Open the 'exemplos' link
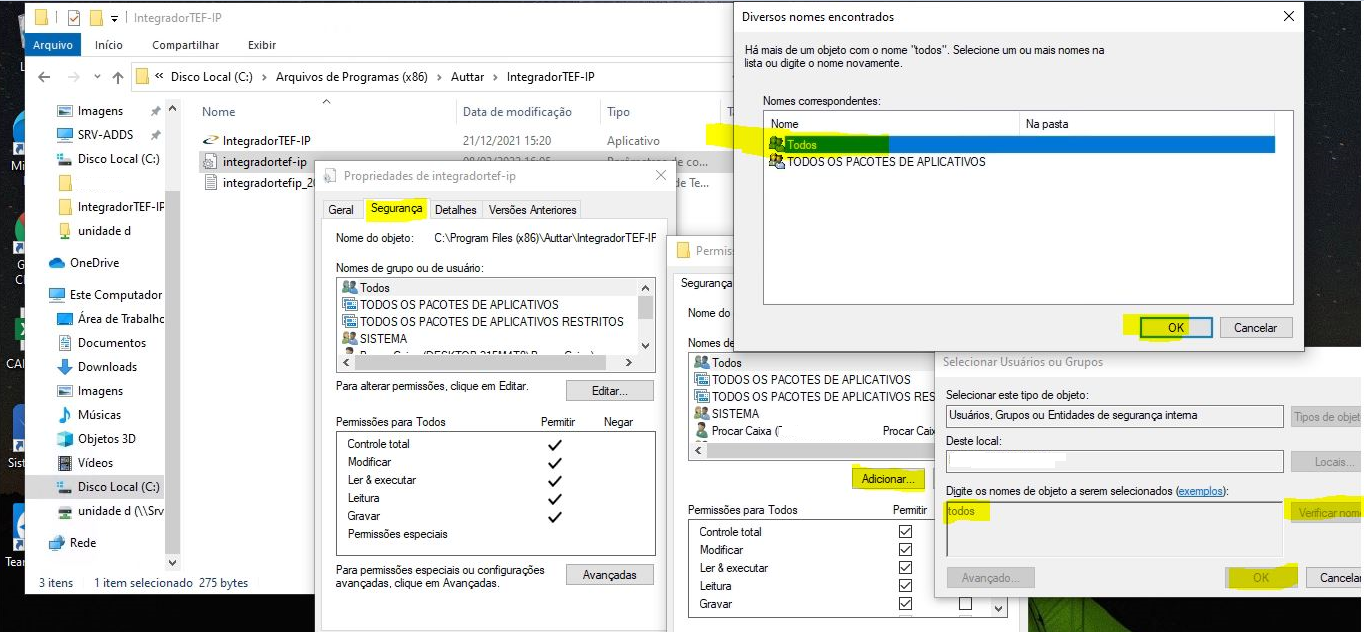Screen dimensions: 1364x632 pyautogui.click(x=1201, y=491)
